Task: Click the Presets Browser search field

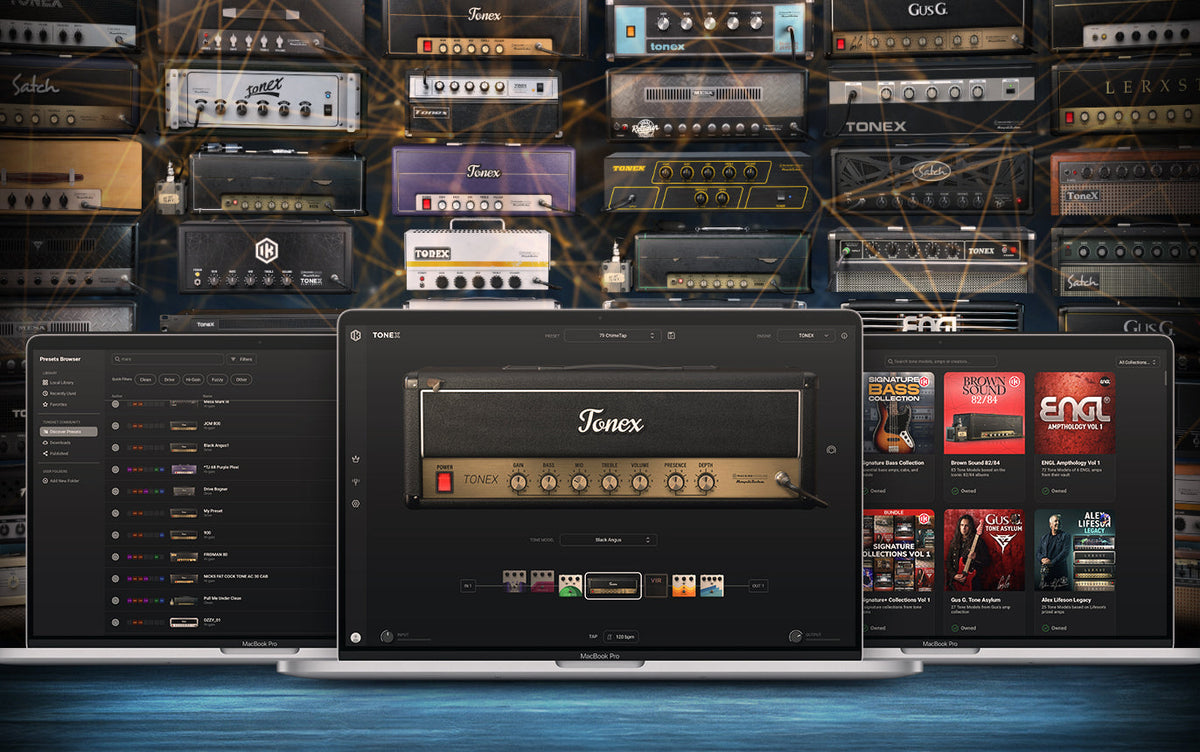Action: tap(168, 359)
